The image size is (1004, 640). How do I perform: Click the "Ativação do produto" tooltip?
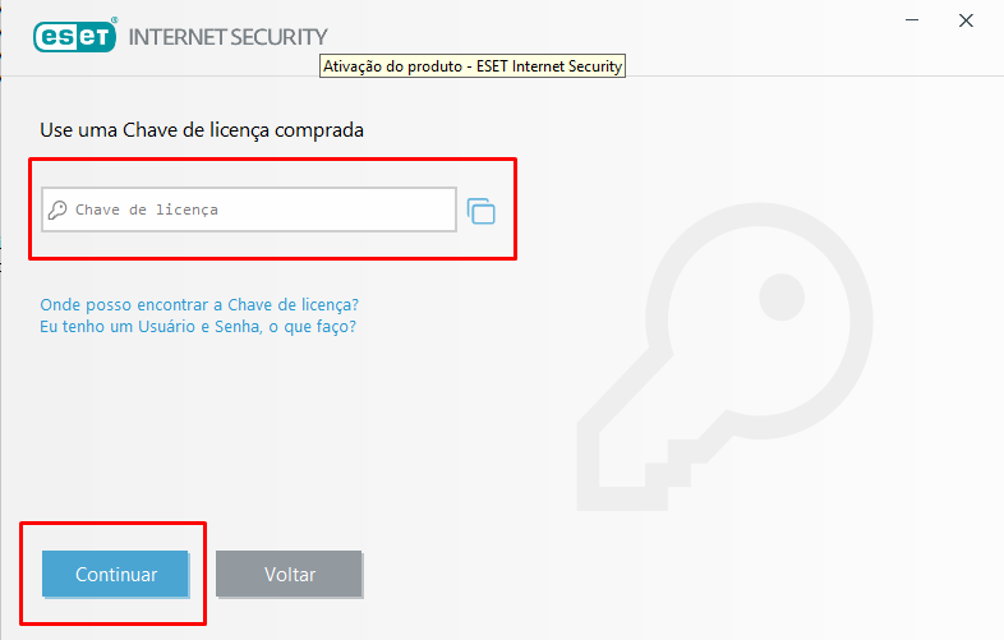[472, 67]
